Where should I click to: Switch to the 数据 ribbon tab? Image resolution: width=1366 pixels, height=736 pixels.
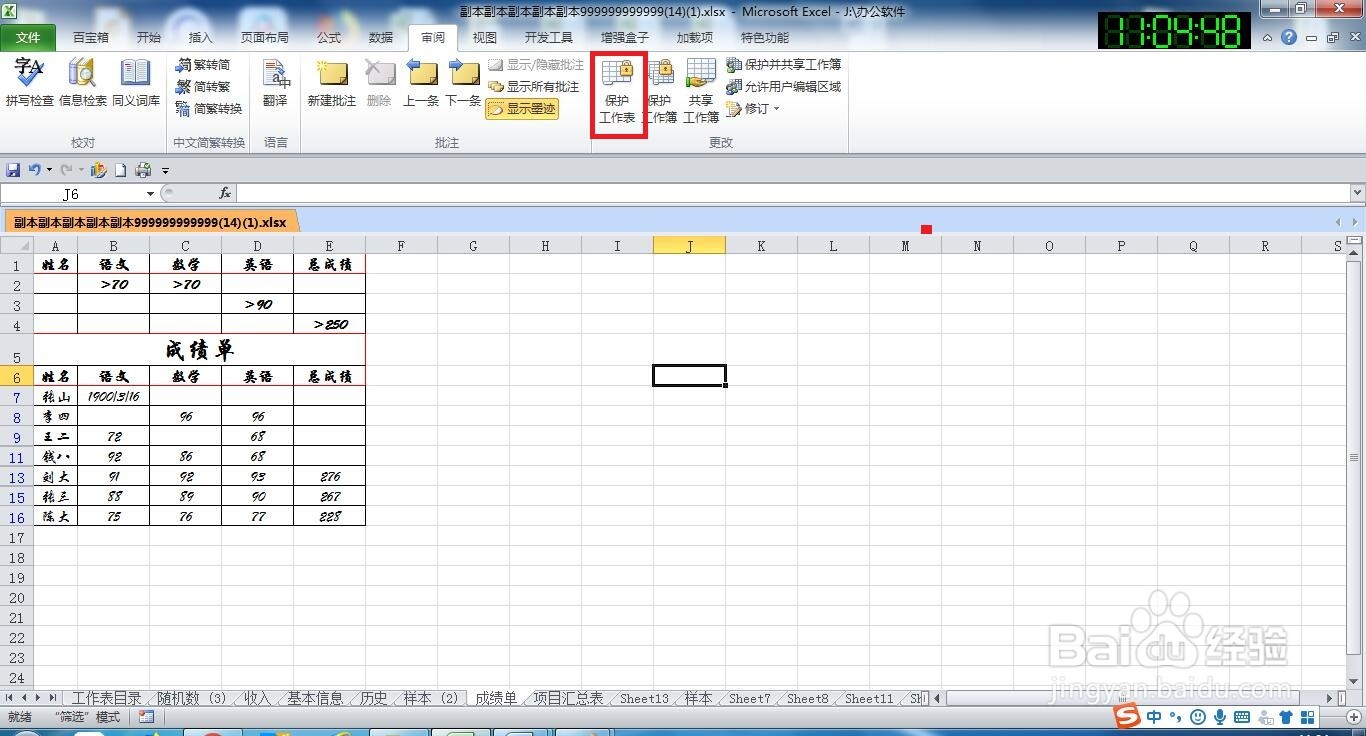click(x=381, y=38)
